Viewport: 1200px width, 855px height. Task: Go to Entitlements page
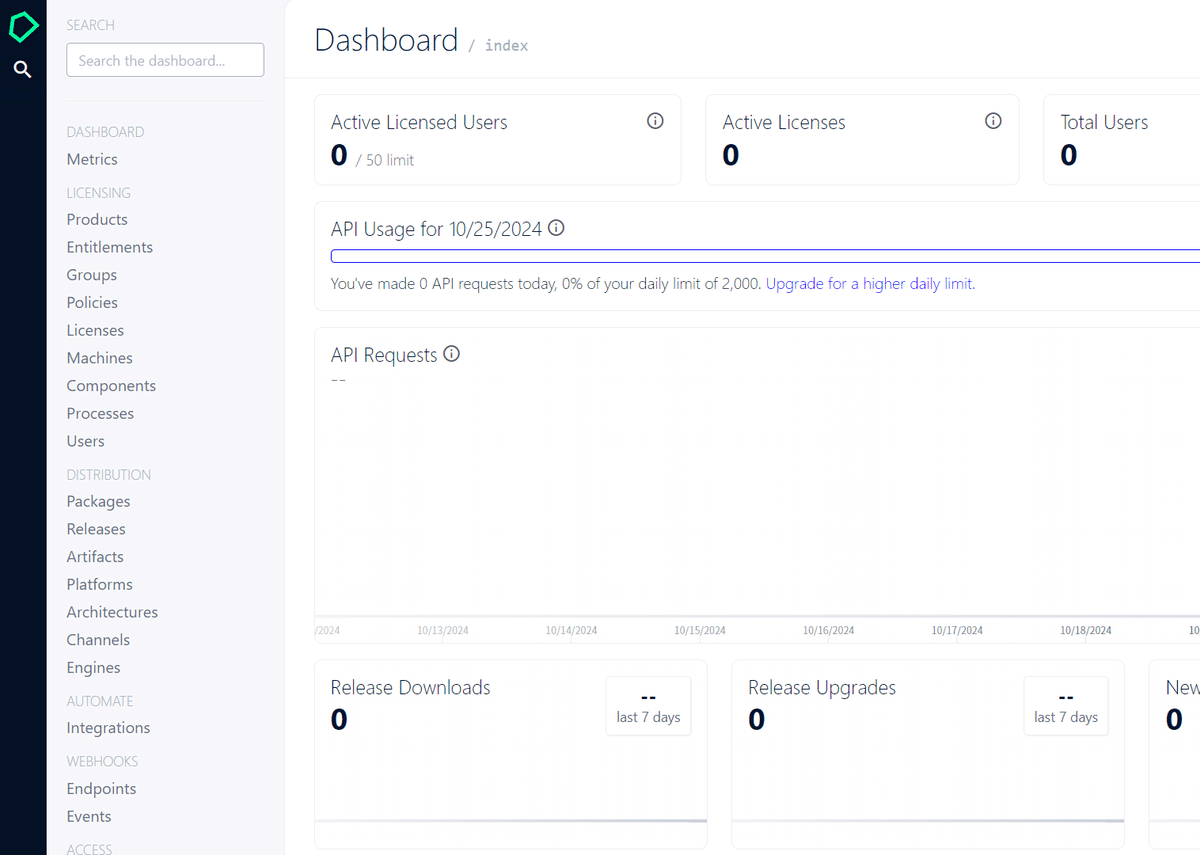tap(110, 247)
